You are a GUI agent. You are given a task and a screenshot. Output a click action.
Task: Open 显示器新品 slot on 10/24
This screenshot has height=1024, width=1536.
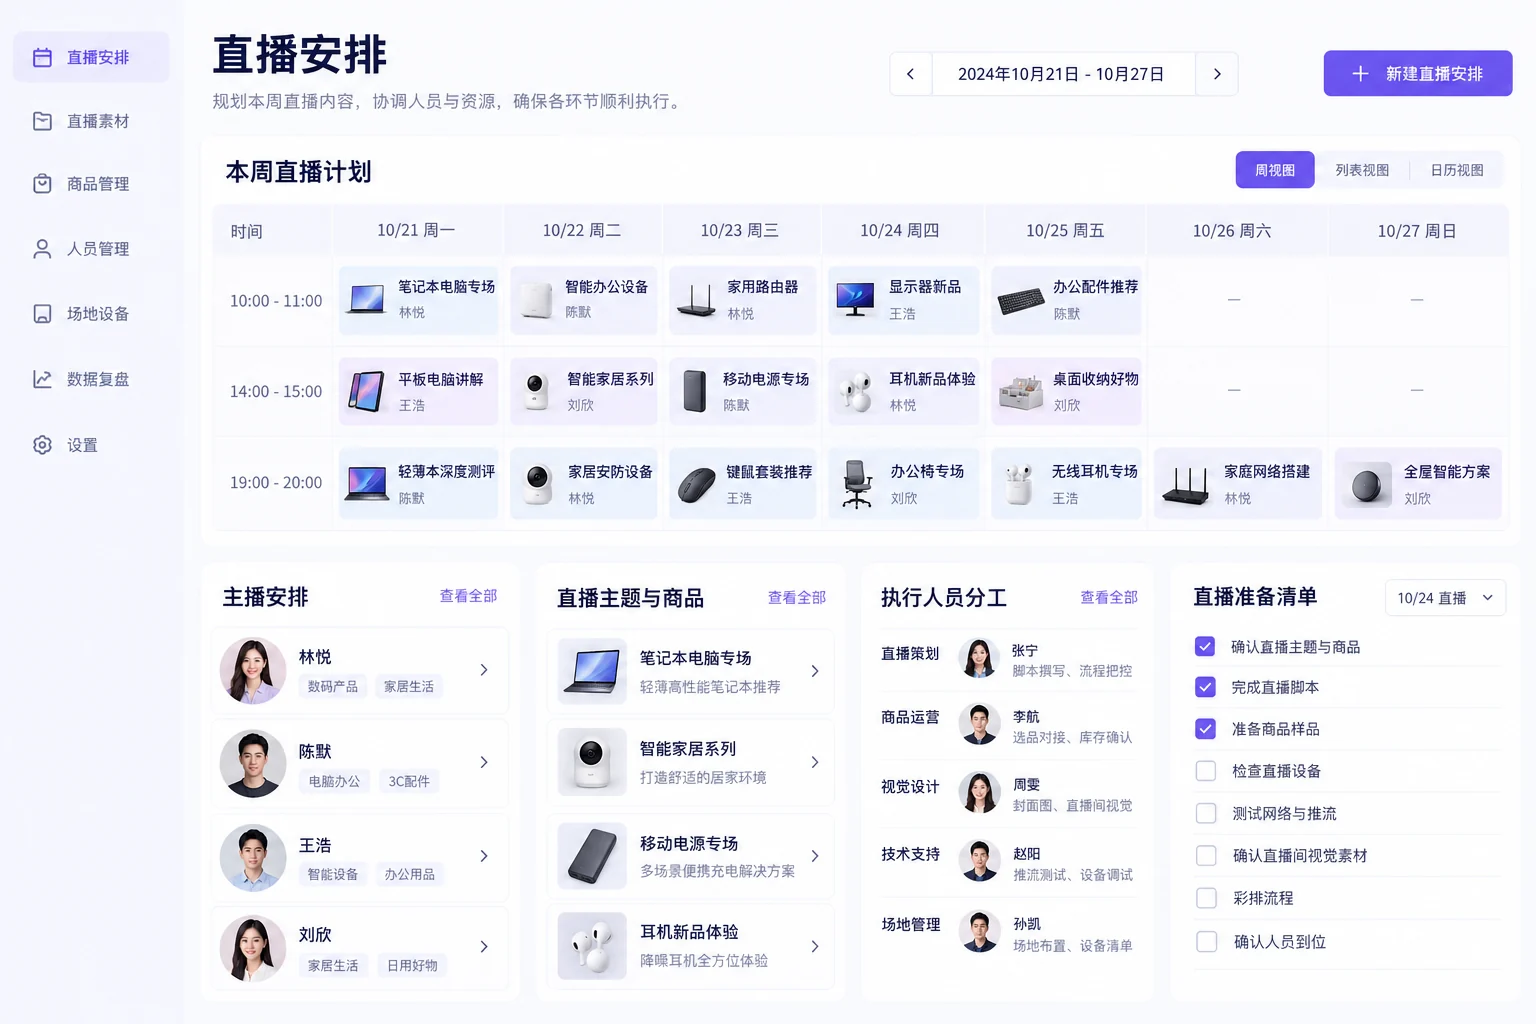click(x=904, y=300)
